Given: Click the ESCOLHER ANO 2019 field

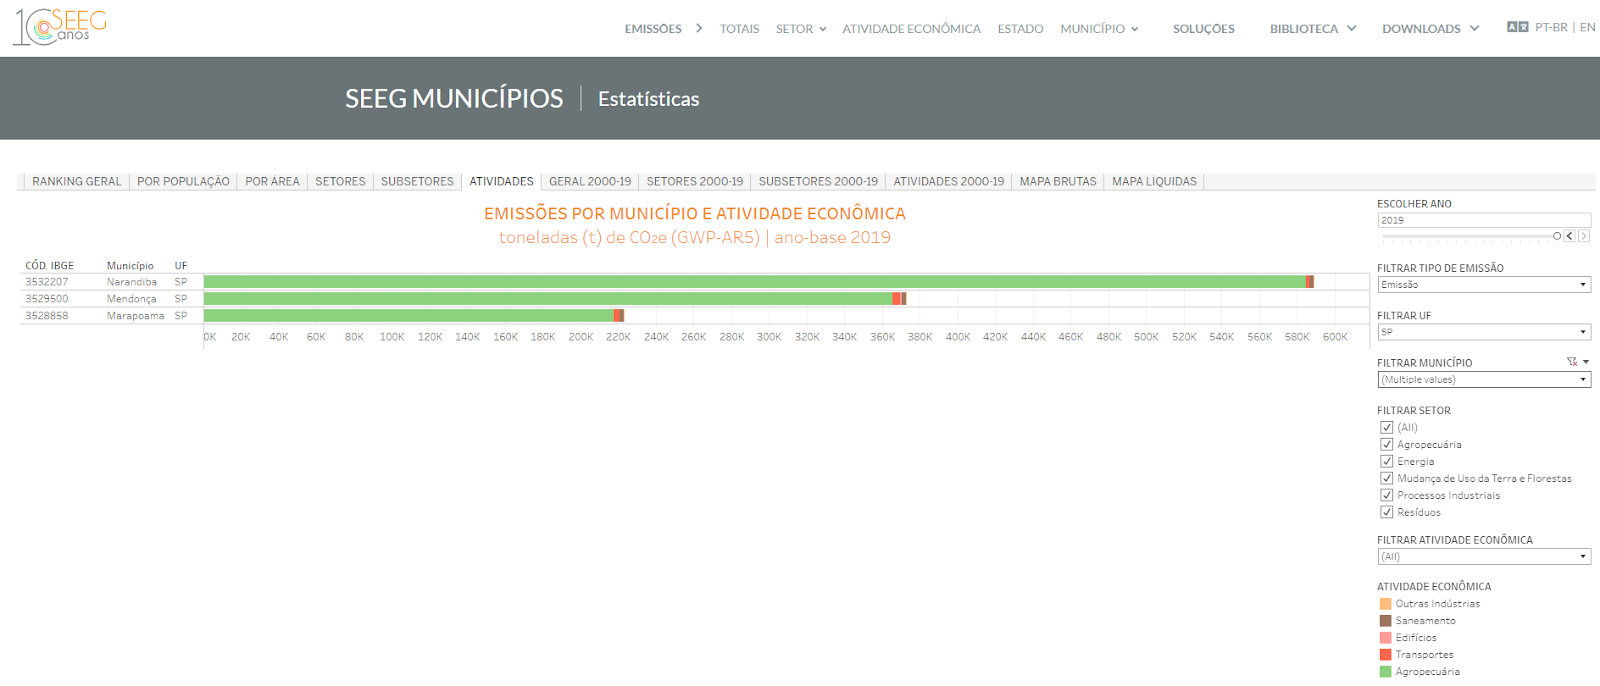Looking at the screenshot, I should 1484,220.
